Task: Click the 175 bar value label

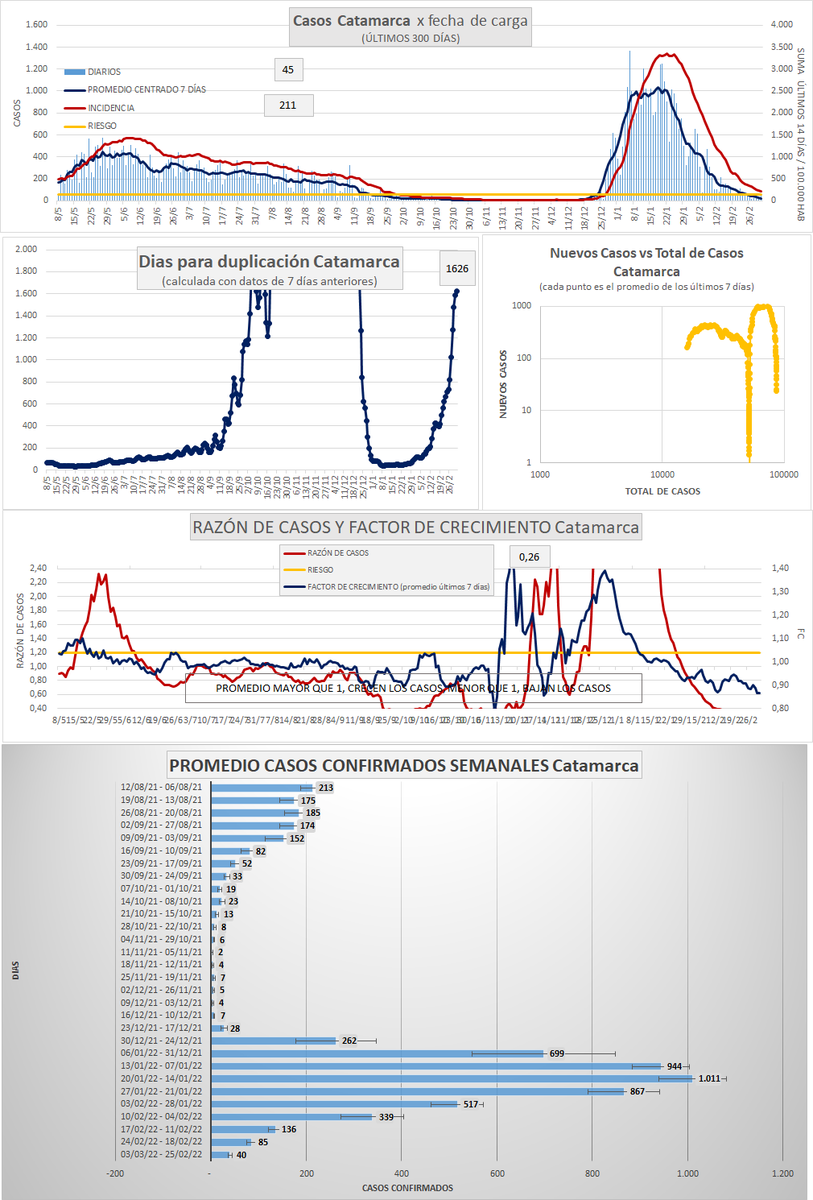Action: [307, 801]
